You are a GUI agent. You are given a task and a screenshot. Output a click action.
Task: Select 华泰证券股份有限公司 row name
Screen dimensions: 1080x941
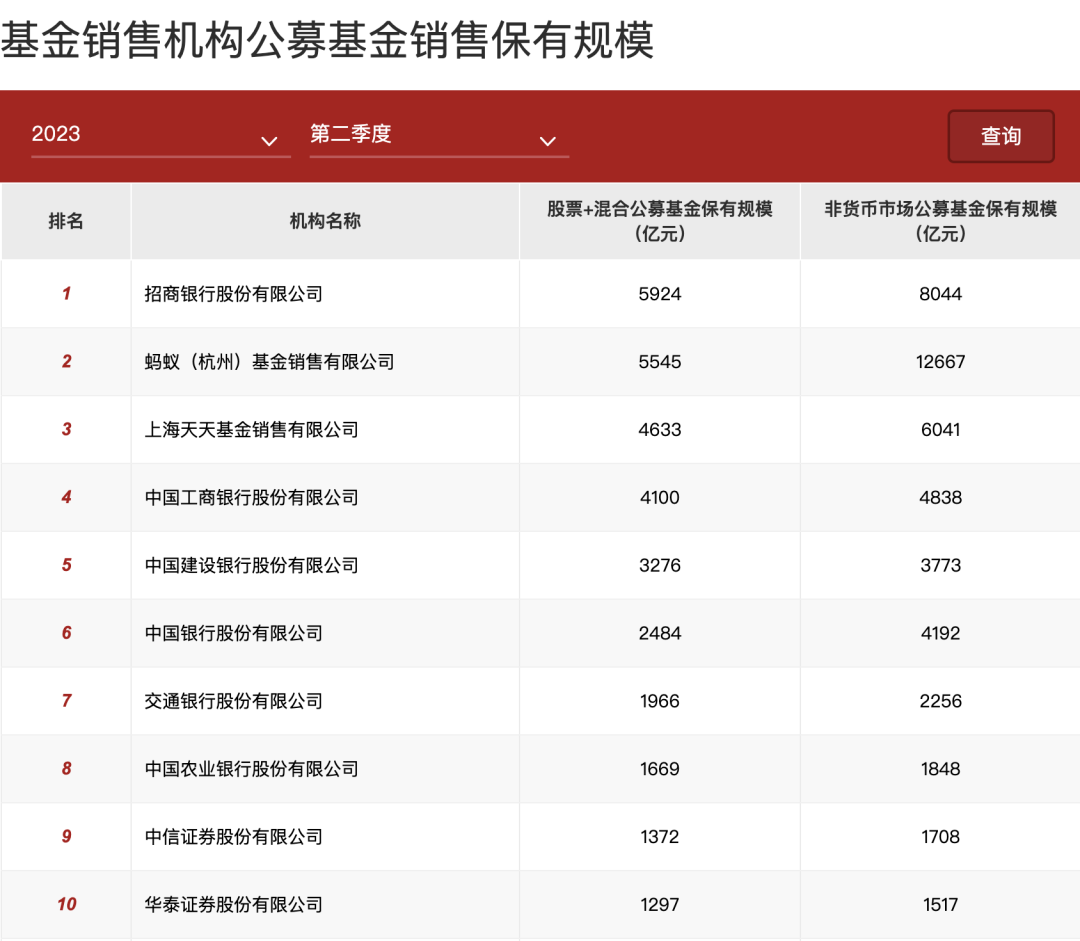click(233, 904)
